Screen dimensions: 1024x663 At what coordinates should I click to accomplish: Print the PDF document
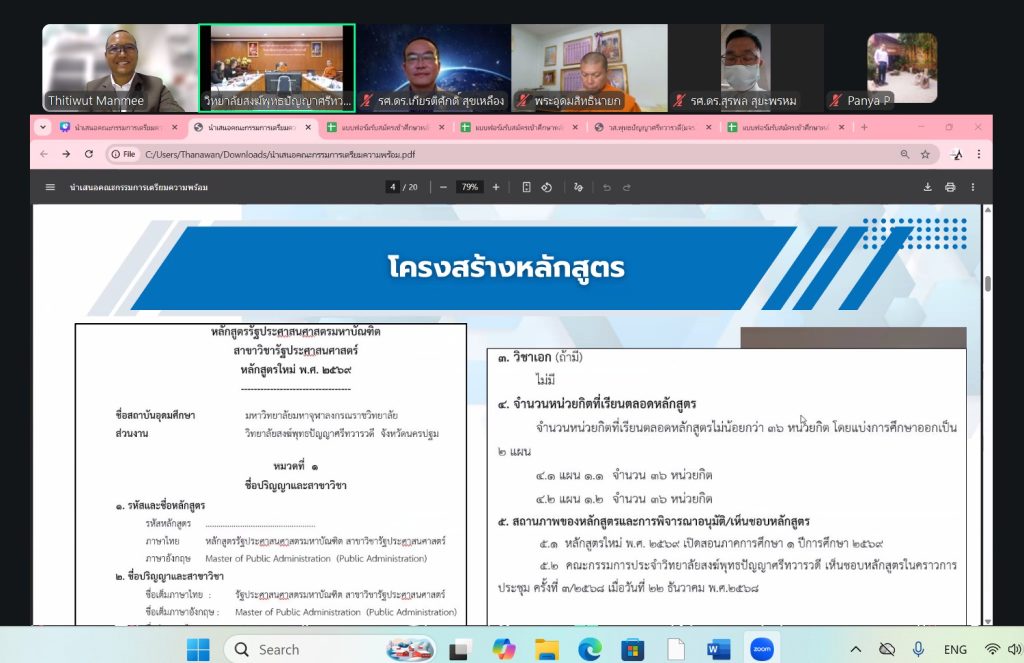(950, 187)
